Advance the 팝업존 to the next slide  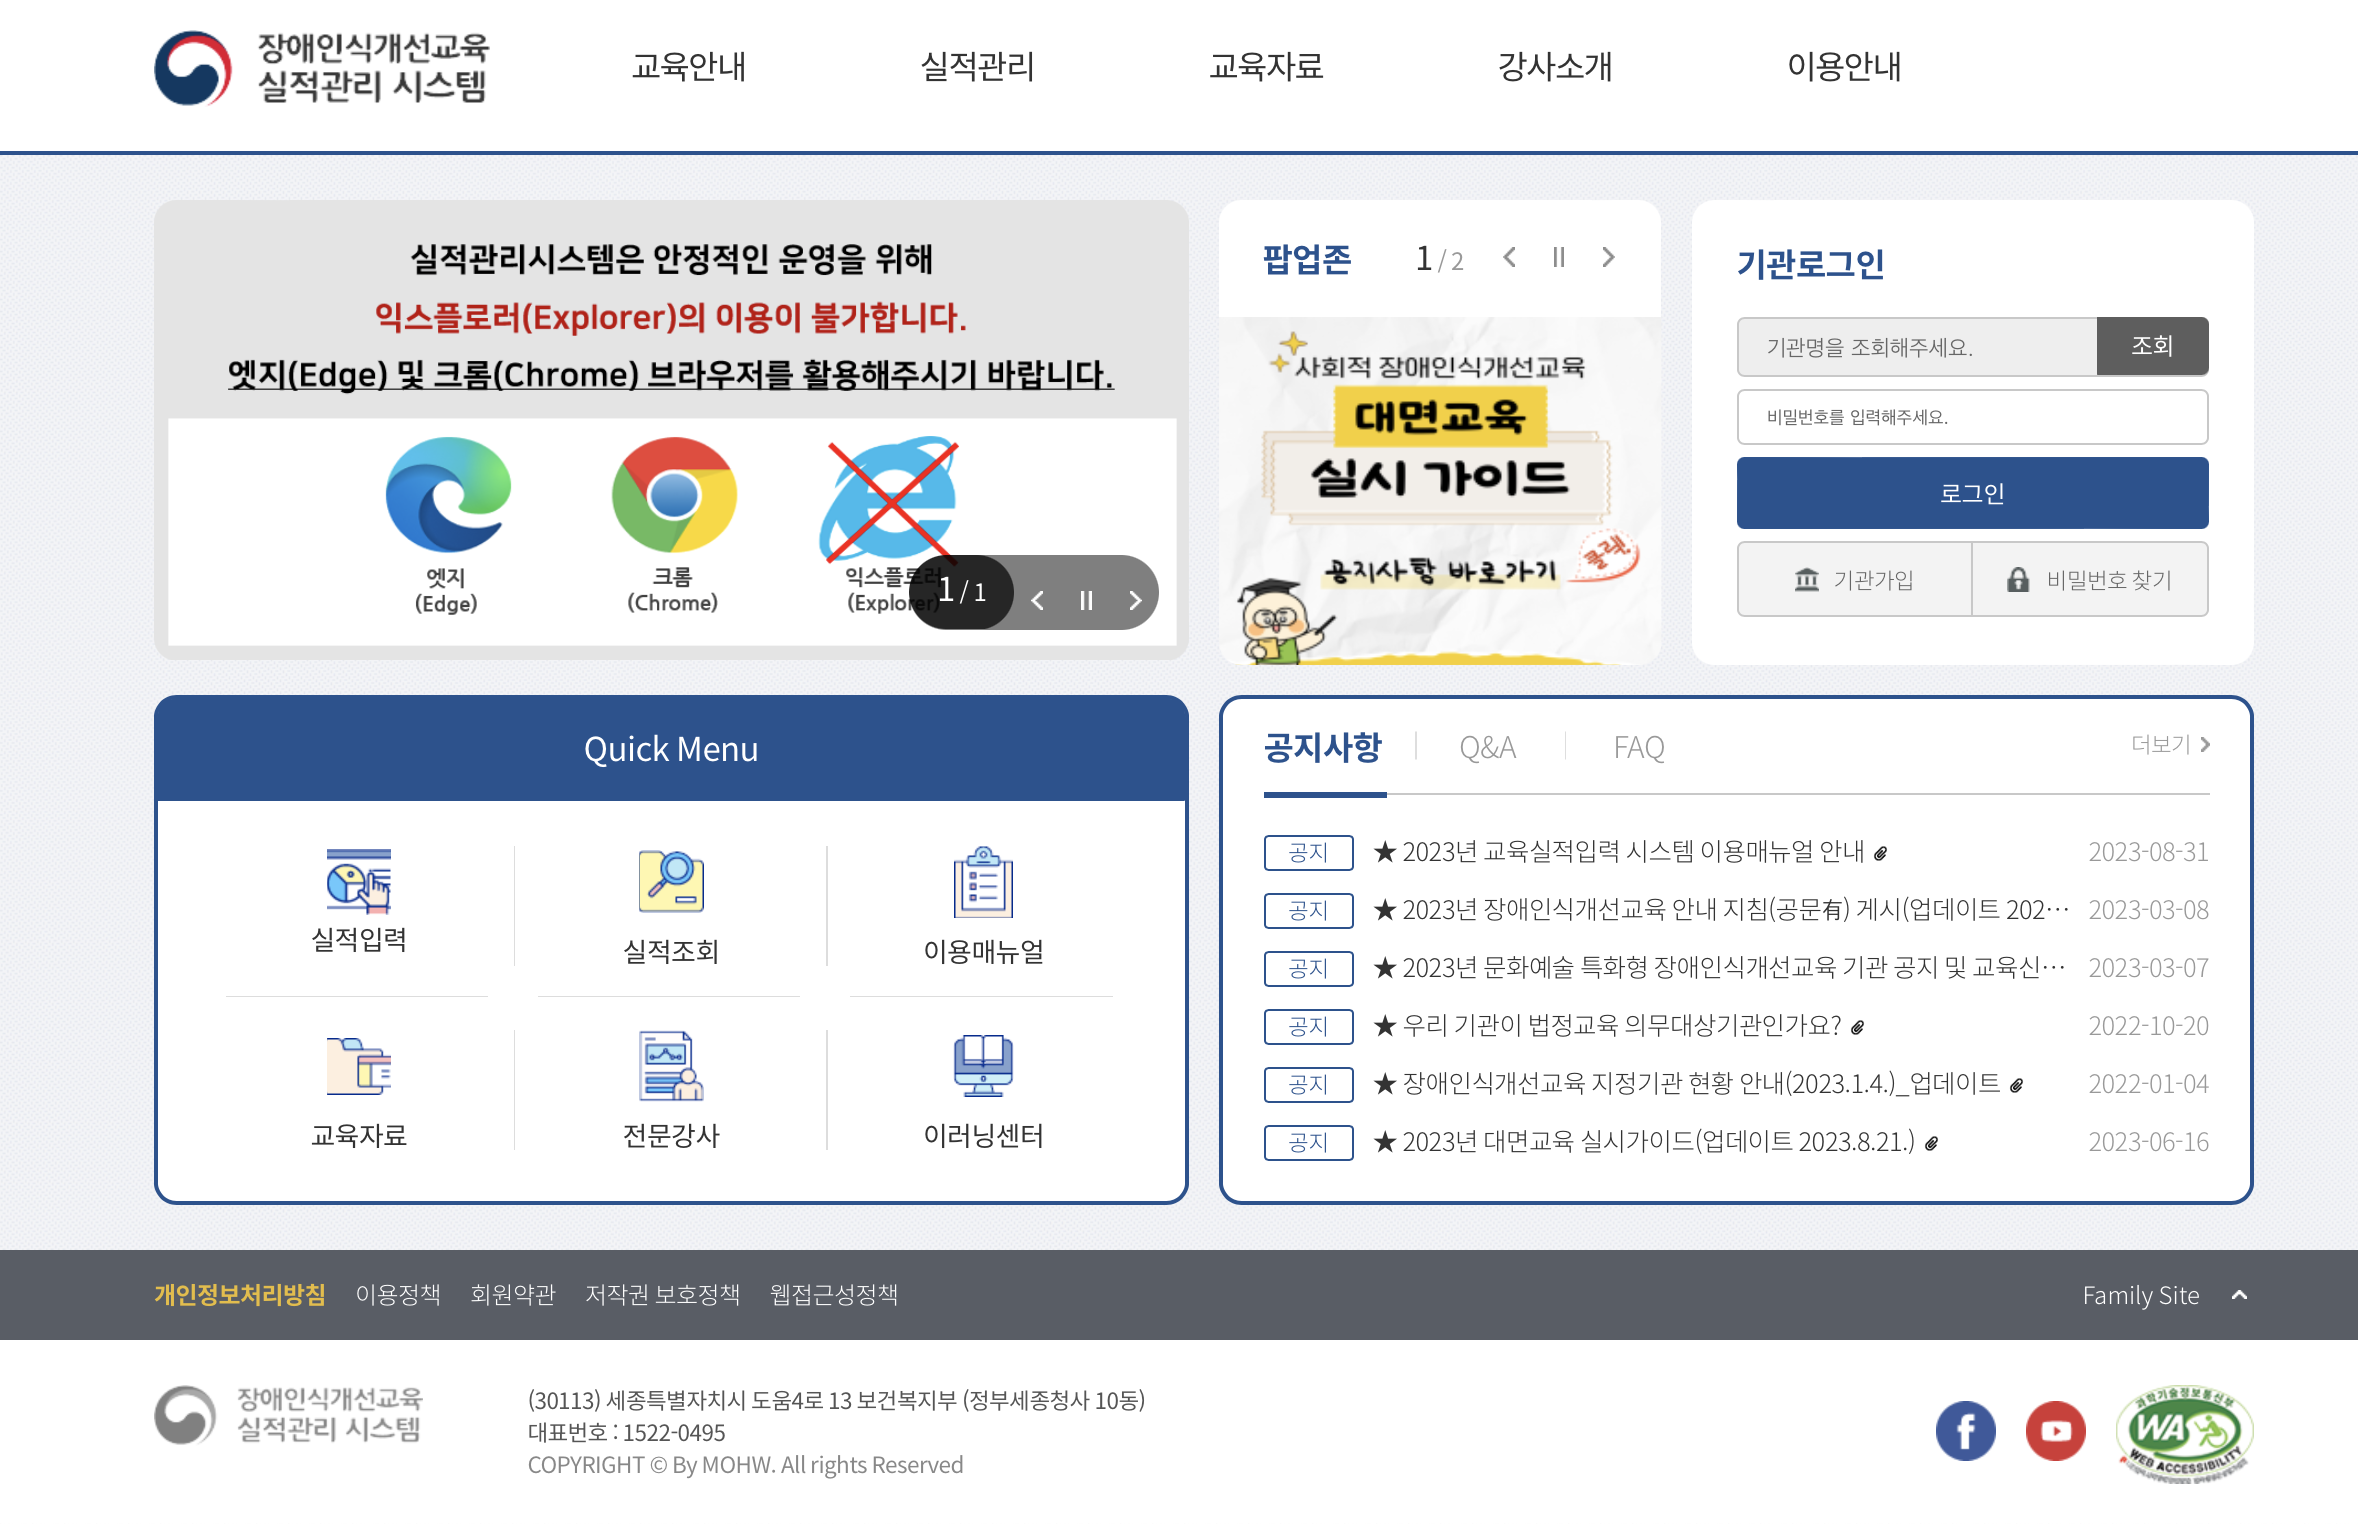pyautogui.click(x=1608, y=257)
